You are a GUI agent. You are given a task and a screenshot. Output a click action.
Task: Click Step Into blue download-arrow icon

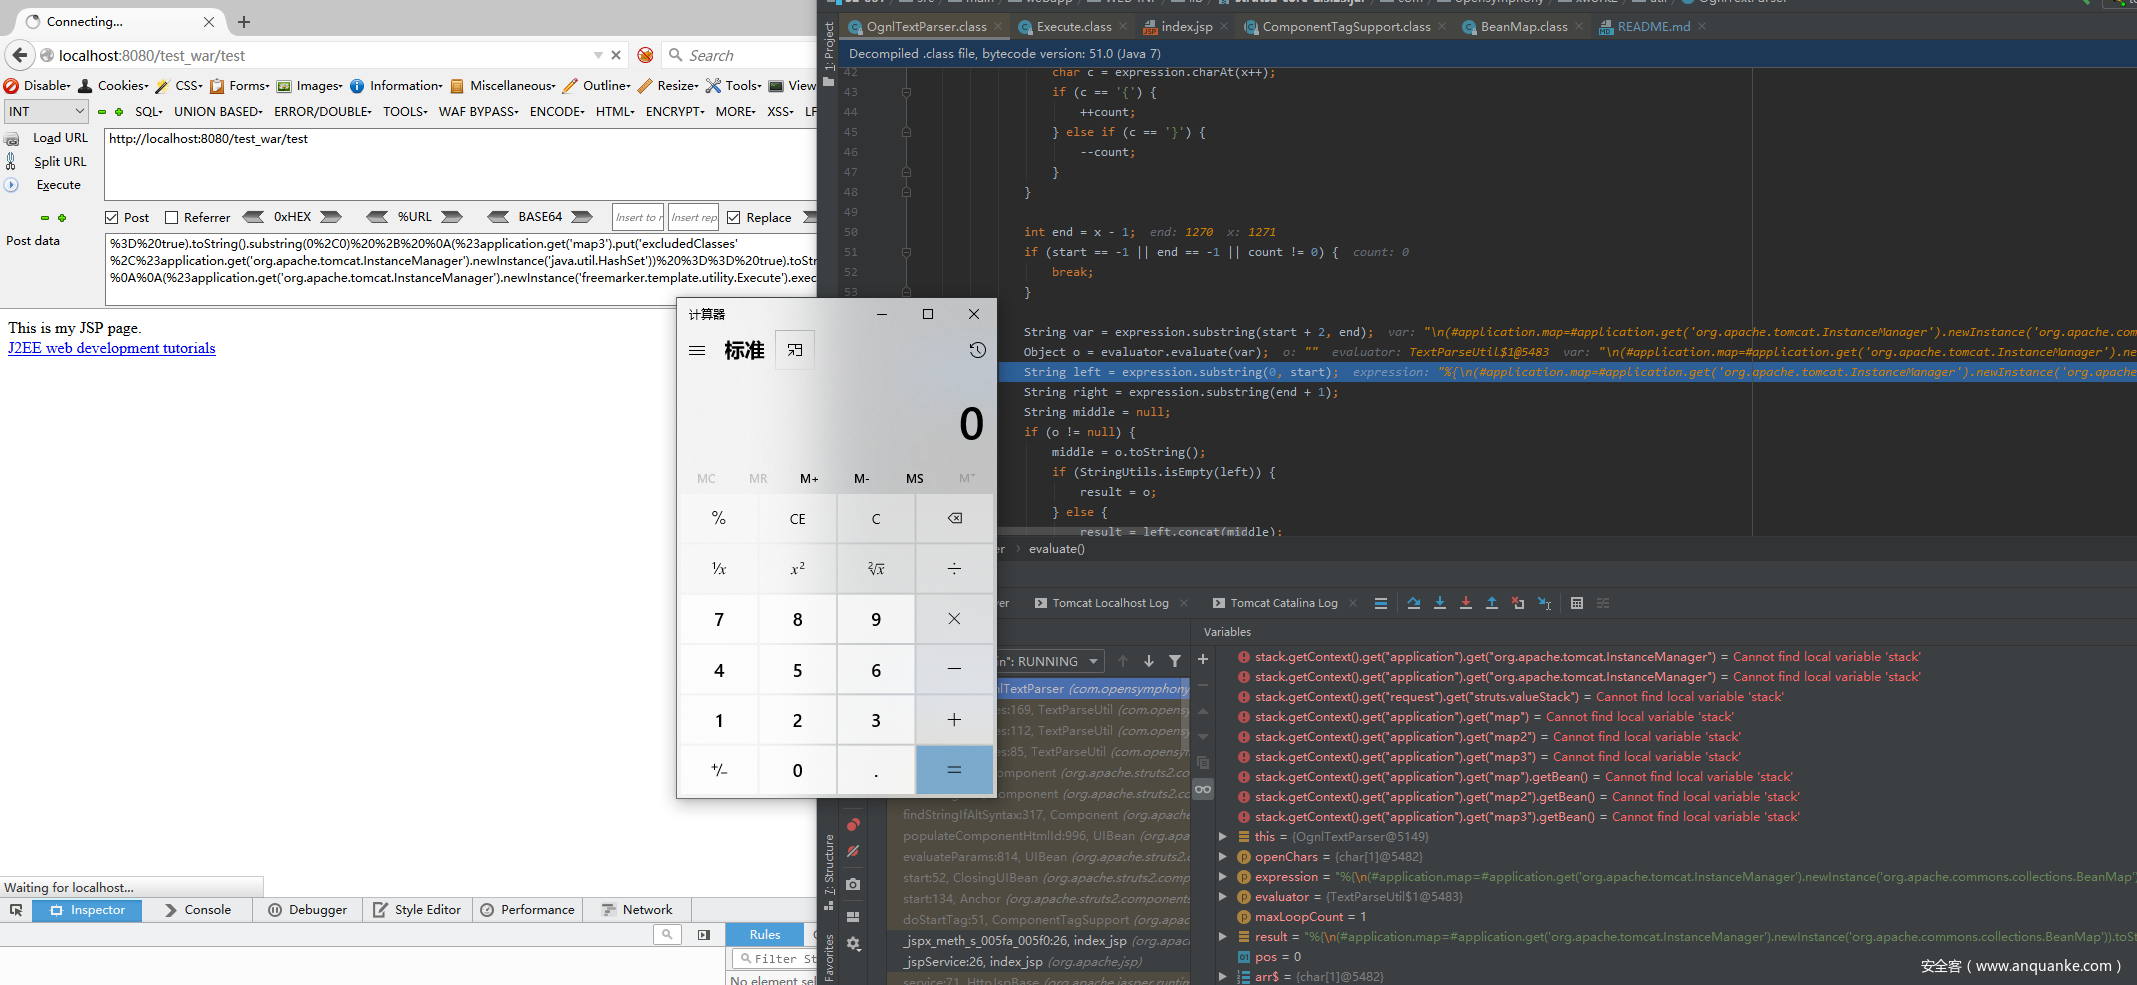click(x=1440, y=603)
